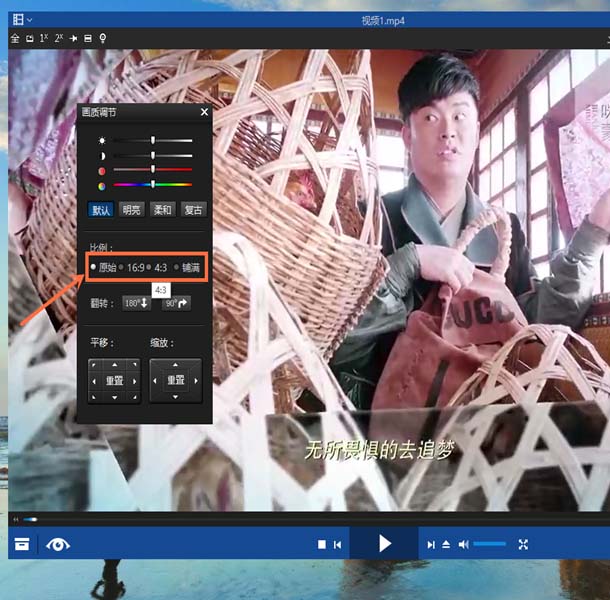Pan the video to lower-right
The height and width of the screenshot is (600, 610).
point(135,397)
